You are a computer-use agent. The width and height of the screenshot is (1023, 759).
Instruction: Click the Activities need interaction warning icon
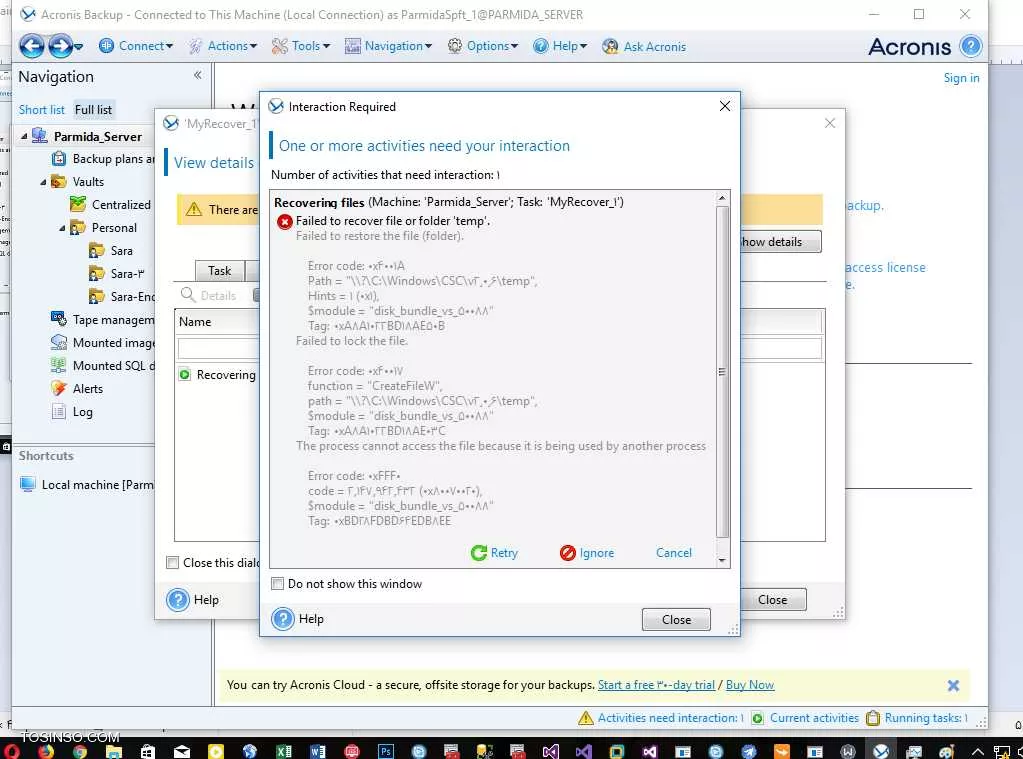(x=586, y=718)
